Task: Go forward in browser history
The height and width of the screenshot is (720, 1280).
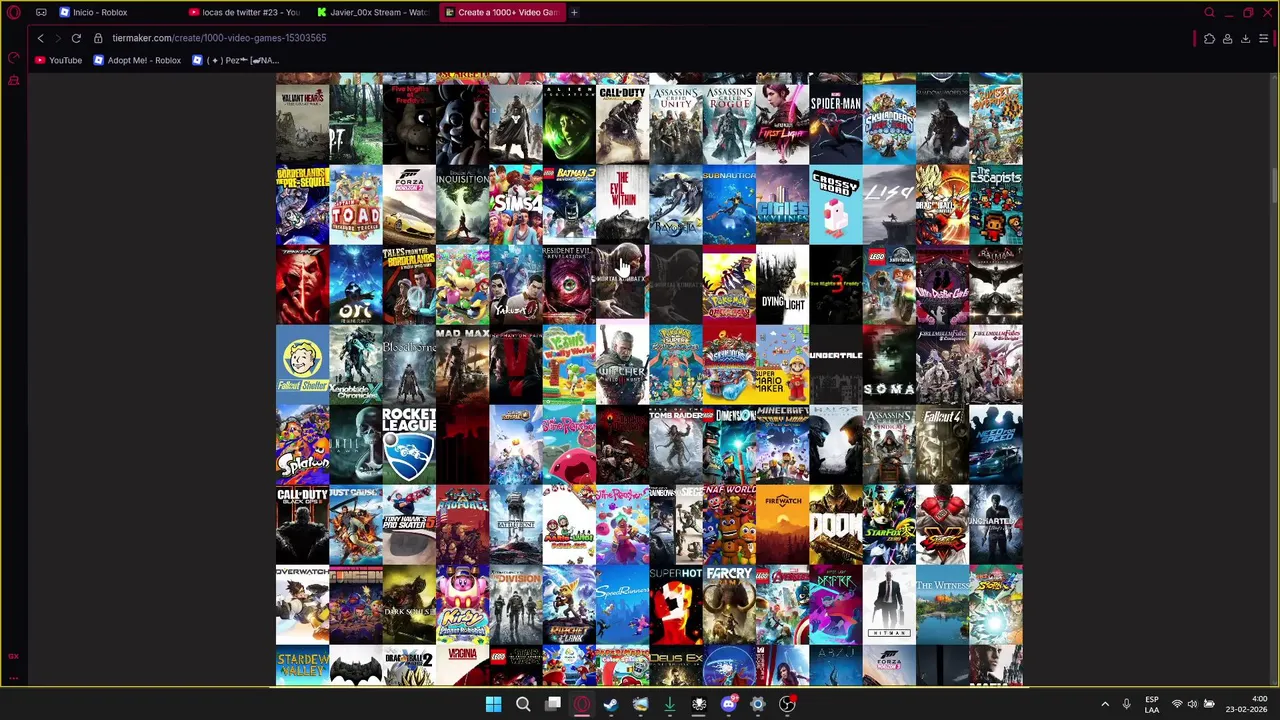Action: 58,38
